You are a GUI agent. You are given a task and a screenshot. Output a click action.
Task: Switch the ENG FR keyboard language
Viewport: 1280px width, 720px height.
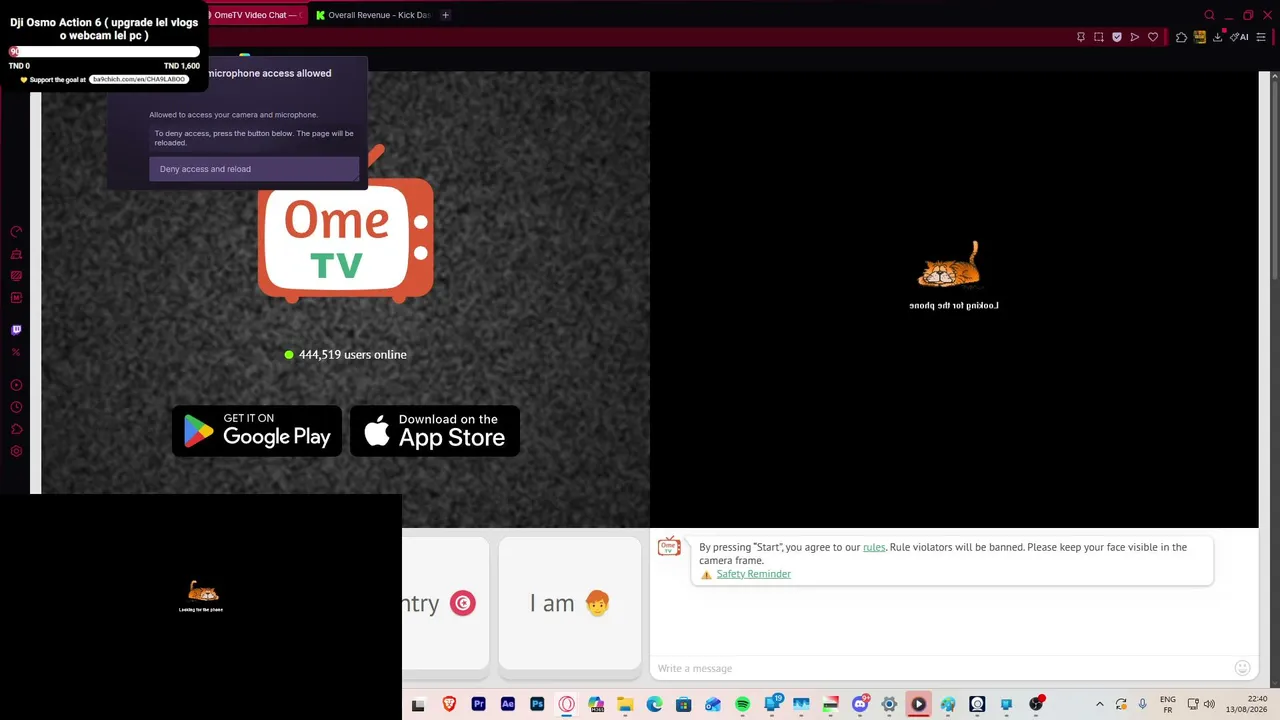point(1167,704)
